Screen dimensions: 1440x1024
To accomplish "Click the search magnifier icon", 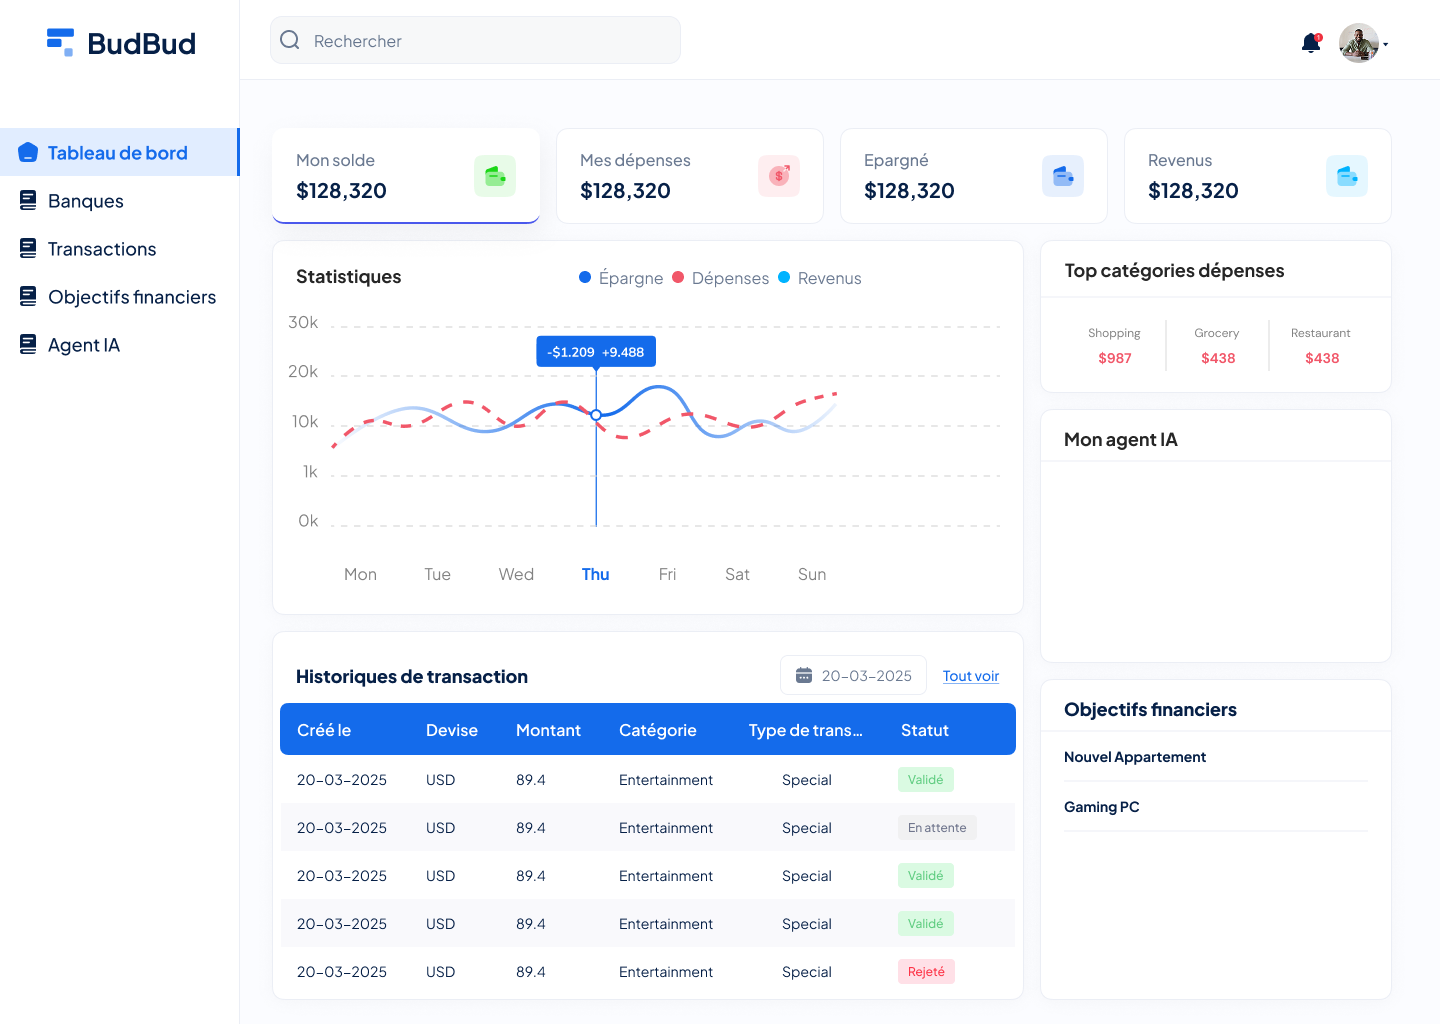I will point(290,40).
